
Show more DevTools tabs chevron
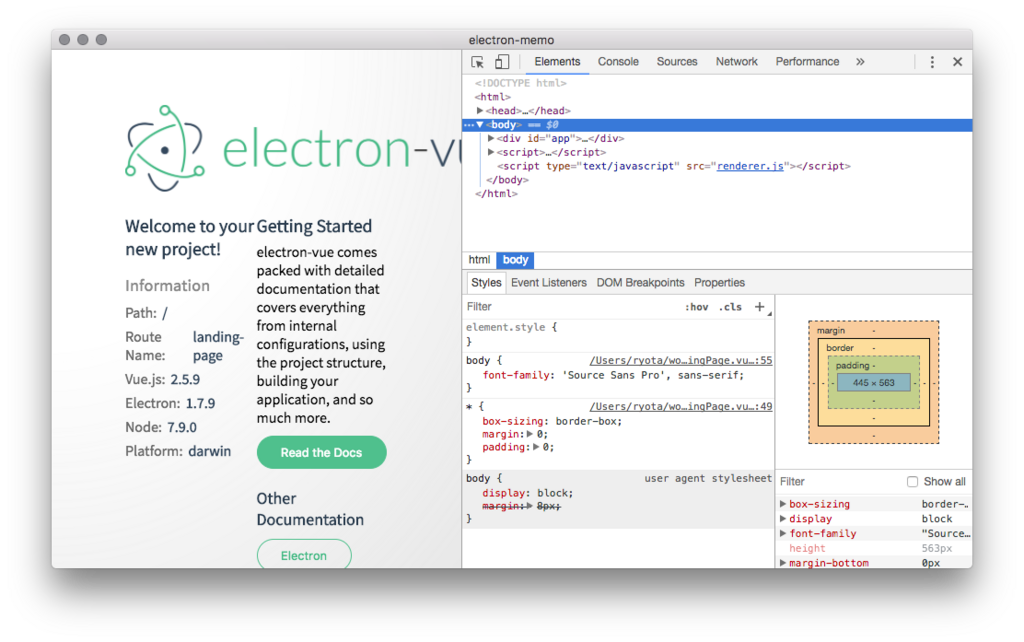(x=860, y=61)
